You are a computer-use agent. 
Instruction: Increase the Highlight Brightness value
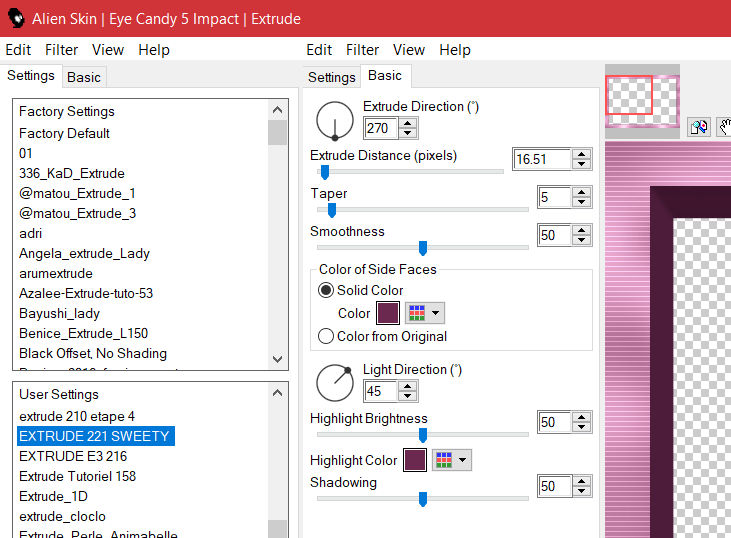coord(581,417)
